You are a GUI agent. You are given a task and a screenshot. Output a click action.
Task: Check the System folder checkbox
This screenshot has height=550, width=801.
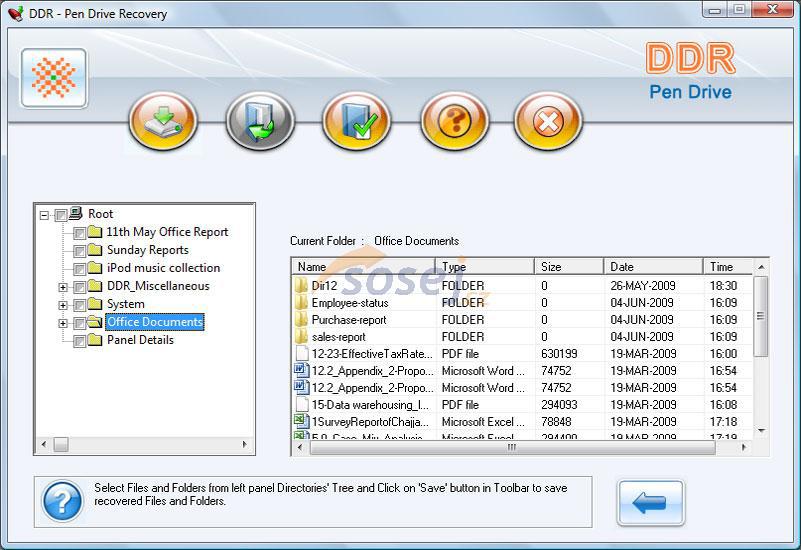[79, 305]
